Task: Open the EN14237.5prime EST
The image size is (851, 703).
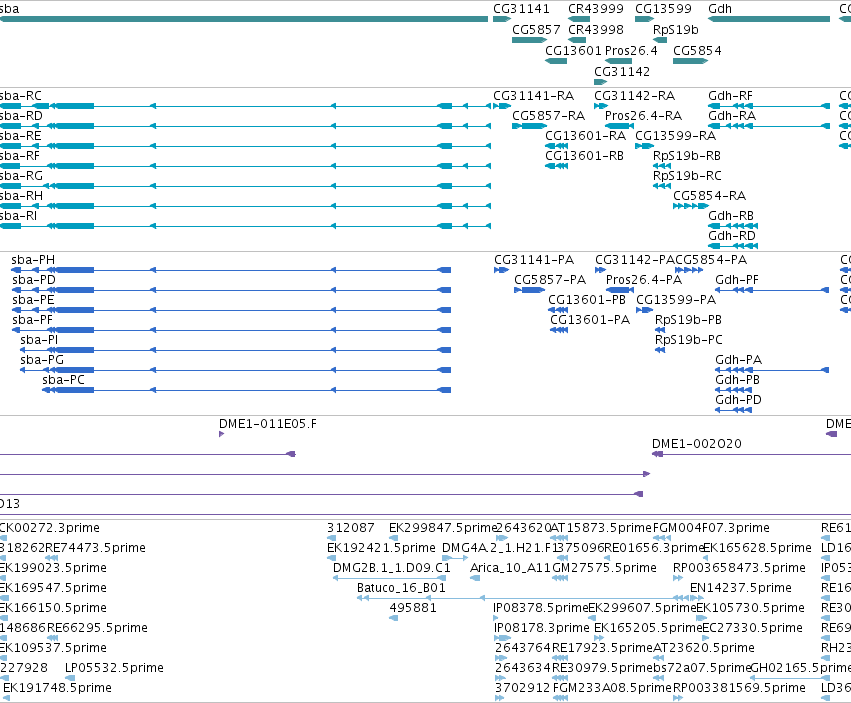Action: click(x=695, y=598)
